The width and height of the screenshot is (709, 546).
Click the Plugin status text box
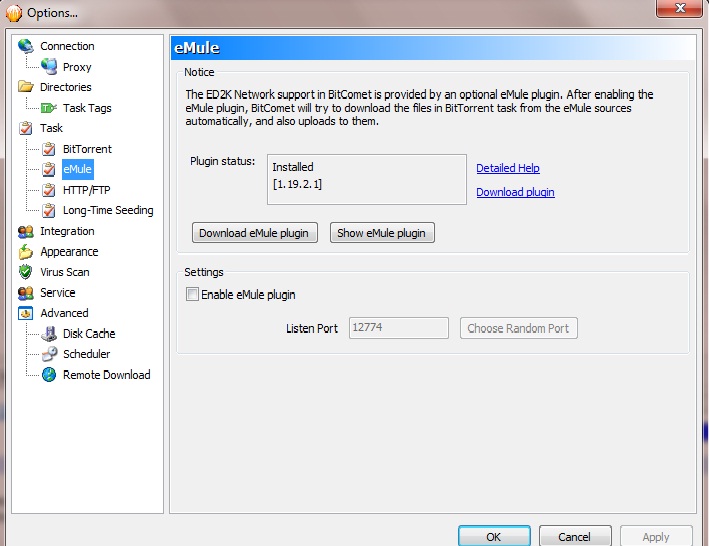(x=367, y=179)
